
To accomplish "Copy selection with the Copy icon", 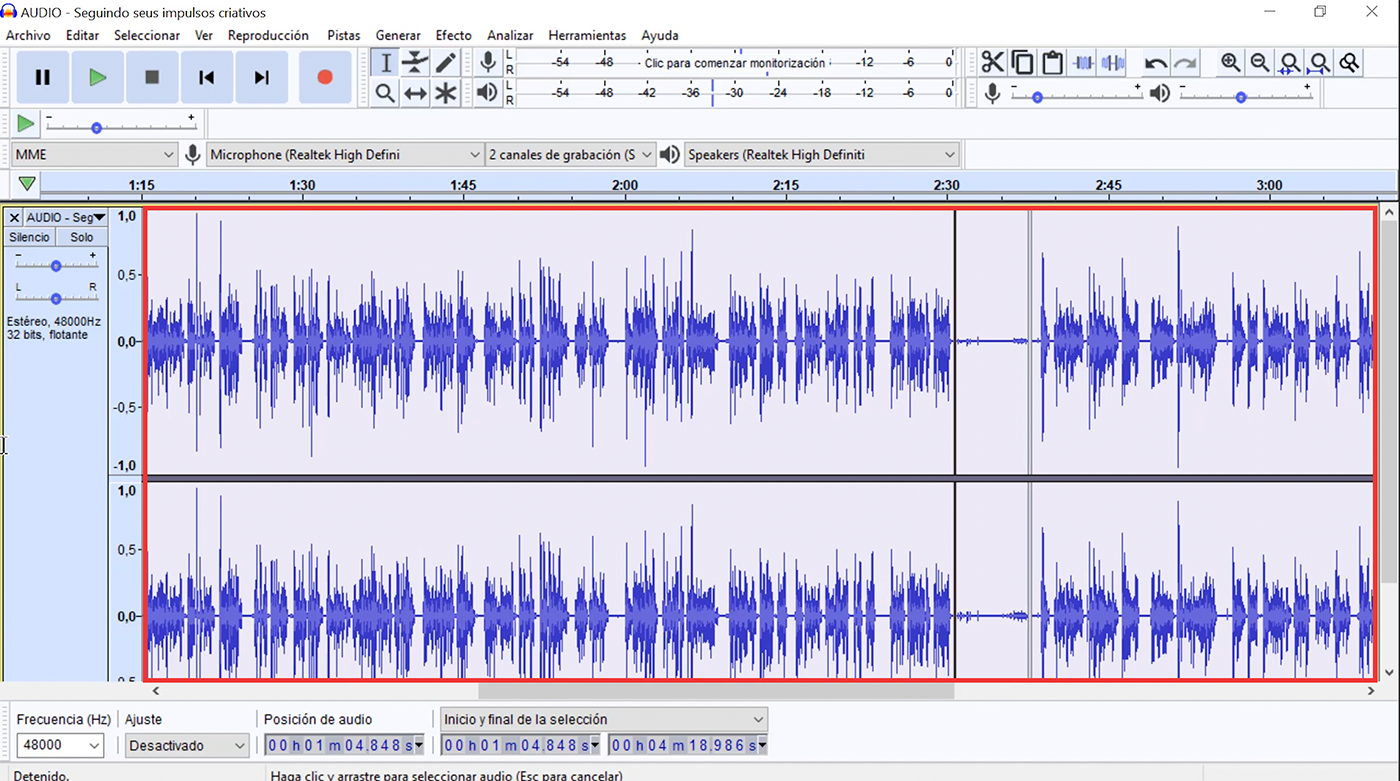I will tap(1022, 63).
